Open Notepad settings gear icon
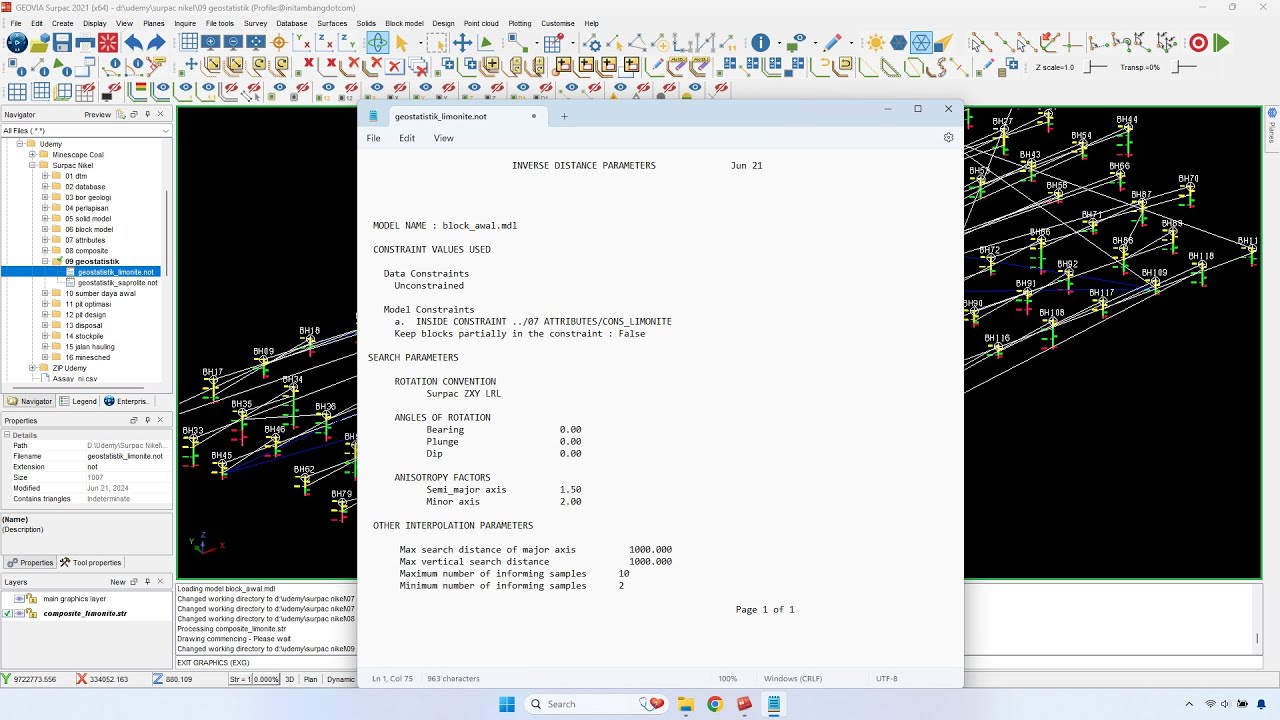The image size is (1280, 720). tap(949, 138)
